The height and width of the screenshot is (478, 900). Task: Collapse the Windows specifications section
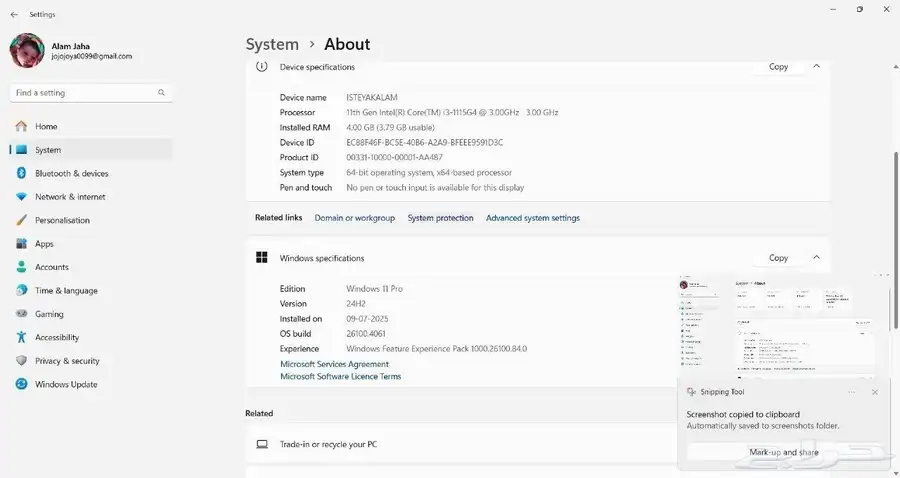816,258
